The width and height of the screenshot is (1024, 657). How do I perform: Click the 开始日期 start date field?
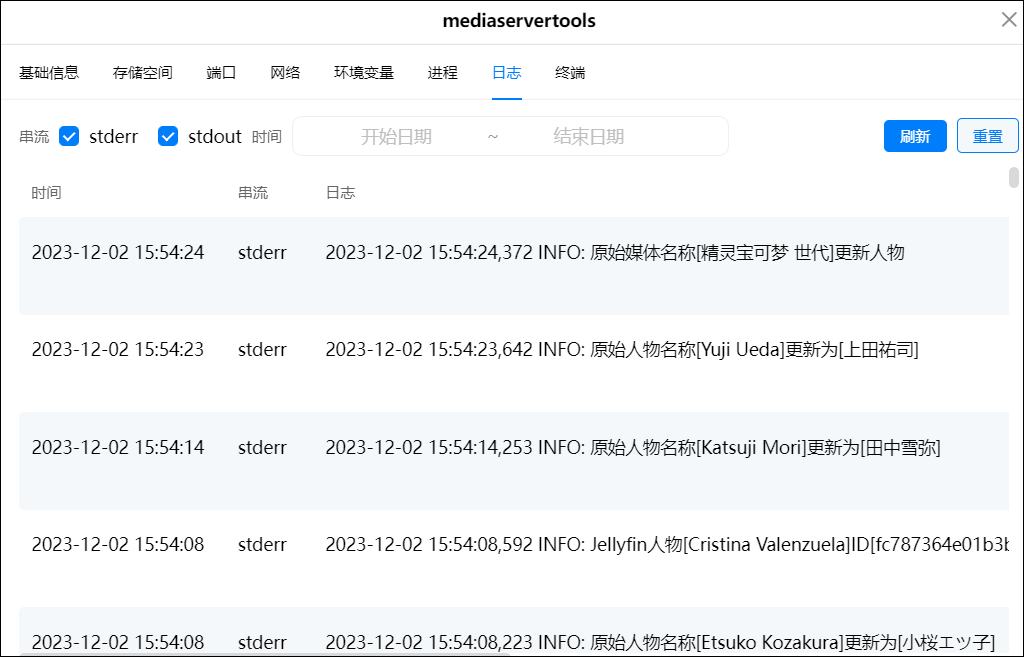point(396,136)
